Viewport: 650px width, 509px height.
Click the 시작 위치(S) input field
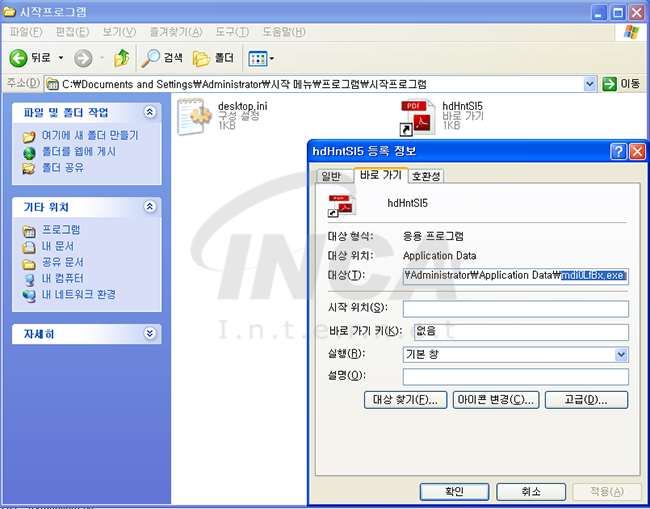516,309
